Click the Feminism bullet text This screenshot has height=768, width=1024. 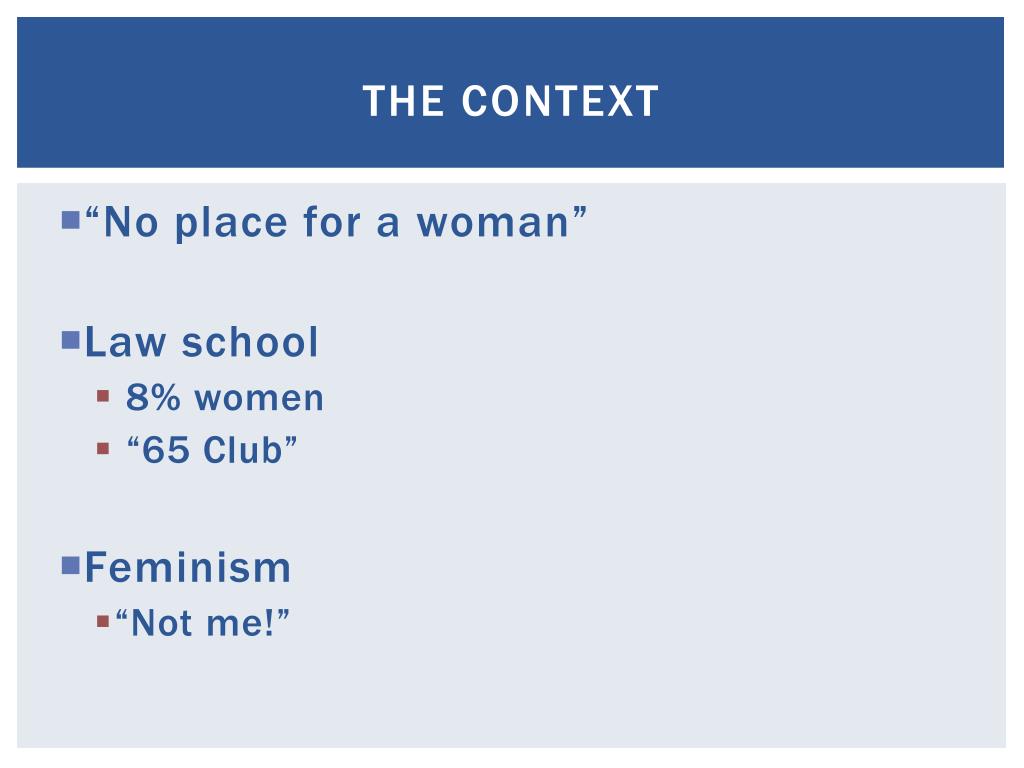click(x=187, y=567)
